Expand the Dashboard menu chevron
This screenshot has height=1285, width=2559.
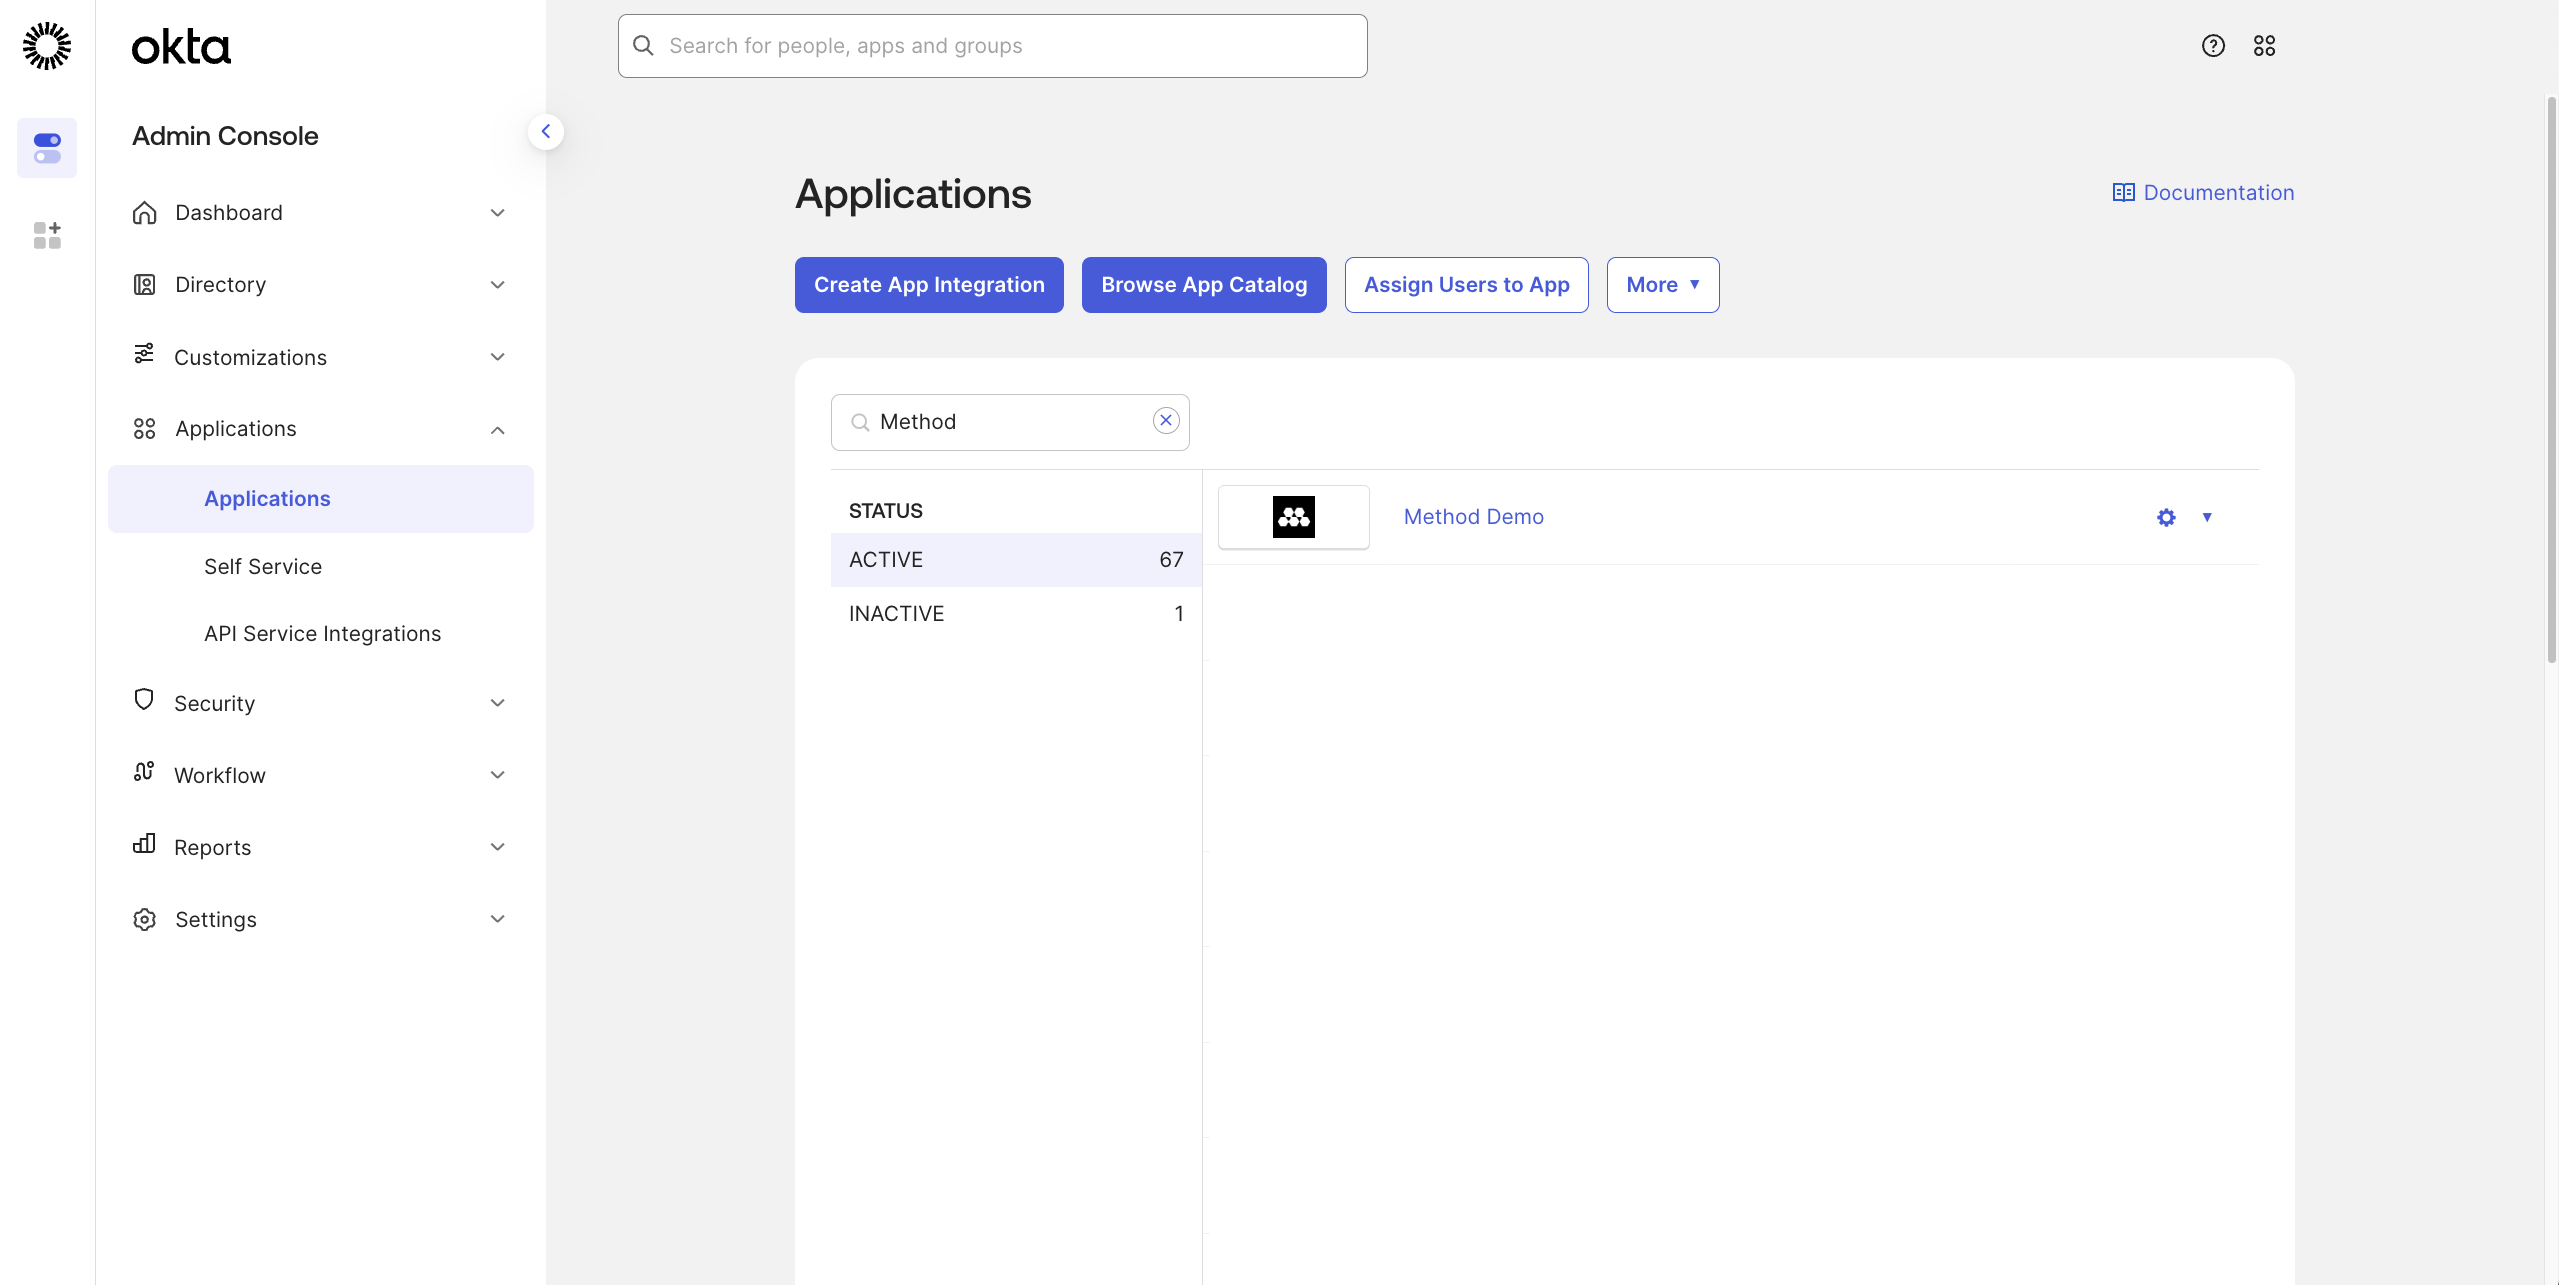coord(497,213)
